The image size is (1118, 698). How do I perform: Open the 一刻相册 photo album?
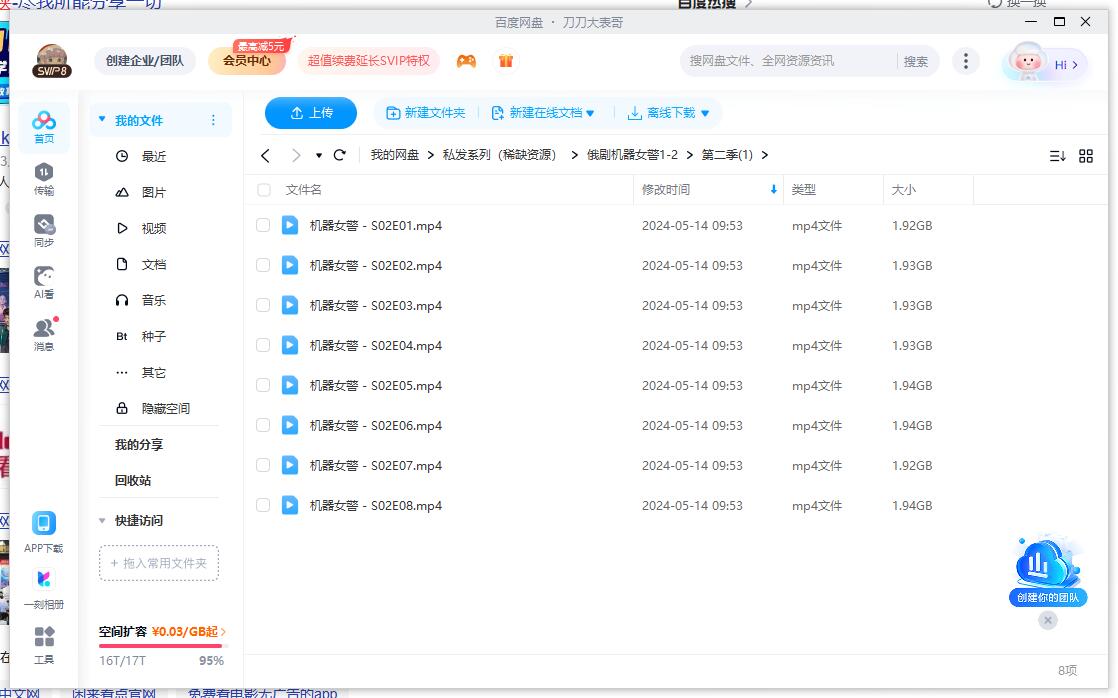tap(44, 590)
